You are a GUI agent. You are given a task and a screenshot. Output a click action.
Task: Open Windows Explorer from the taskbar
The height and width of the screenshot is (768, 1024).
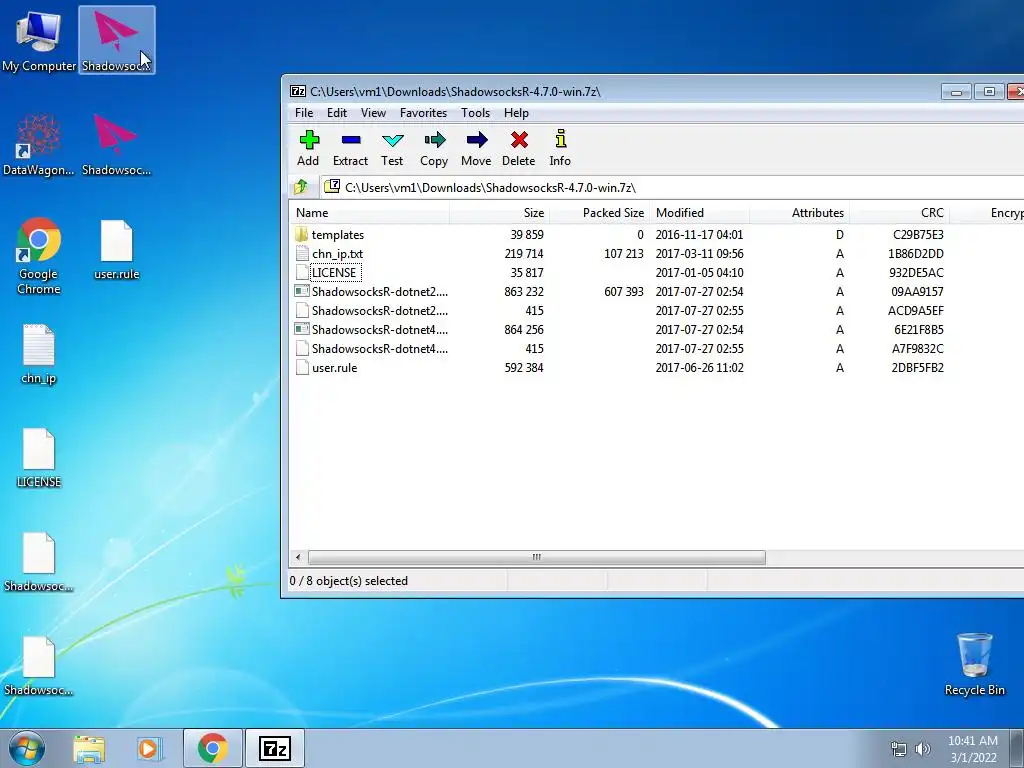coord(89,748)
